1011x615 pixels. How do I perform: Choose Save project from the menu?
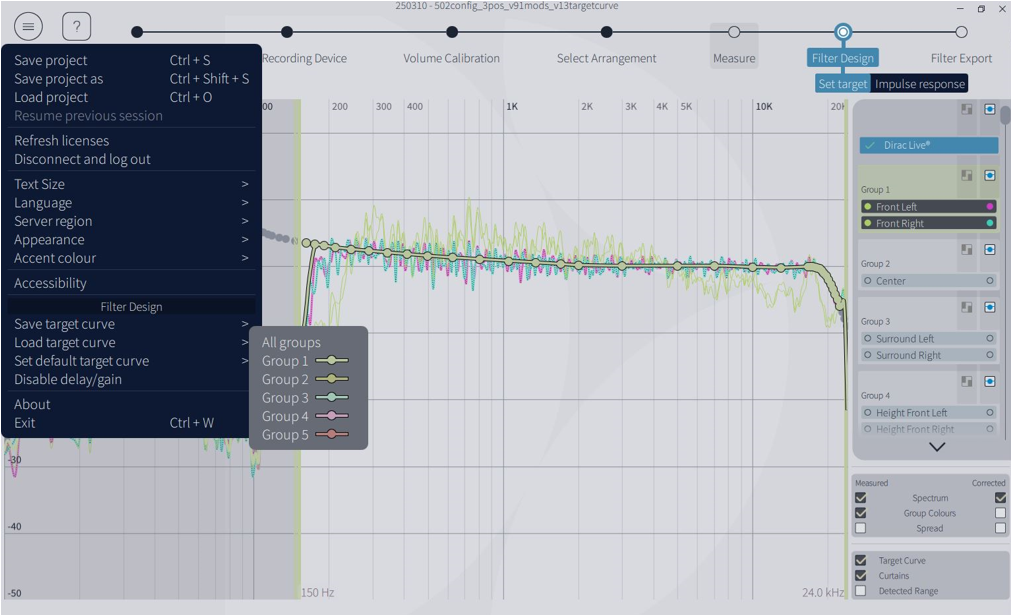click(x=132, y=61)
